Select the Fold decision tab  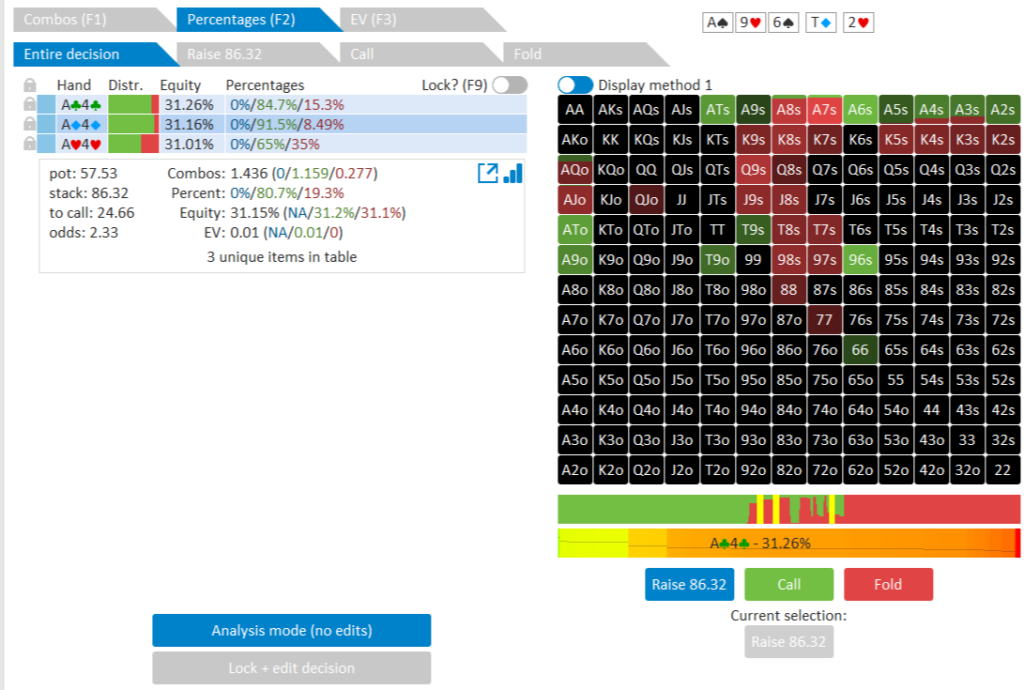[580, 54]
